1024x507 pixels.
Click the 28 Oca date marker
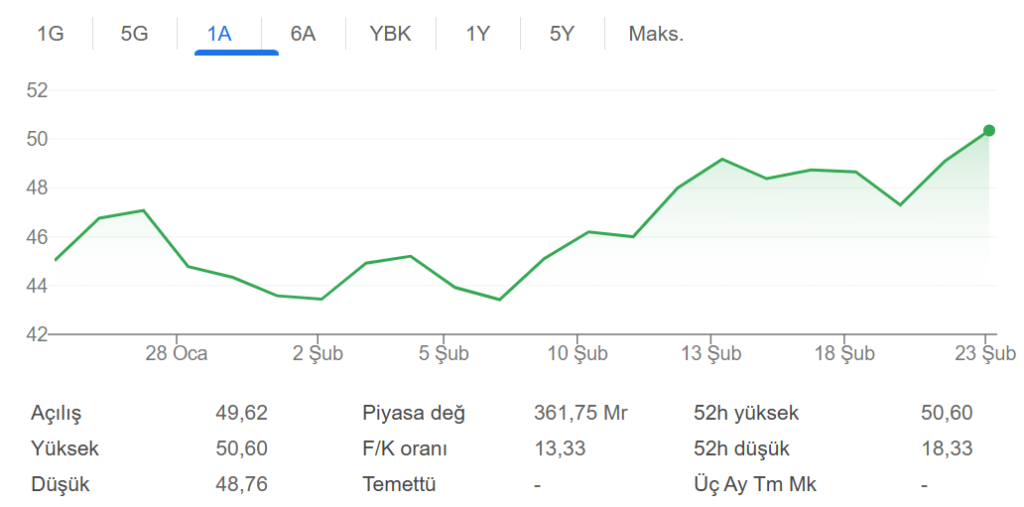(176, 354)
